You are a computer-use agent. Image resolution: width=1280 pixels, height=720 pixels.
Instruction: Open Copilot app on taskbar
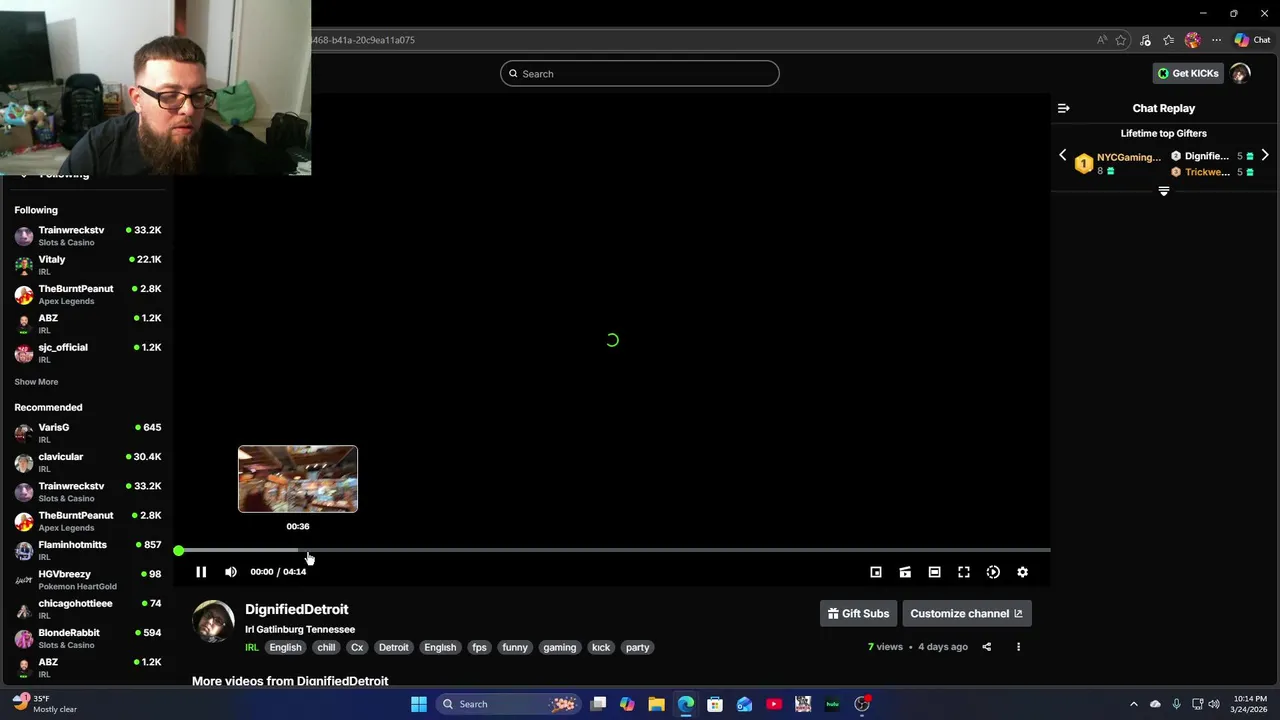(627, 704)
